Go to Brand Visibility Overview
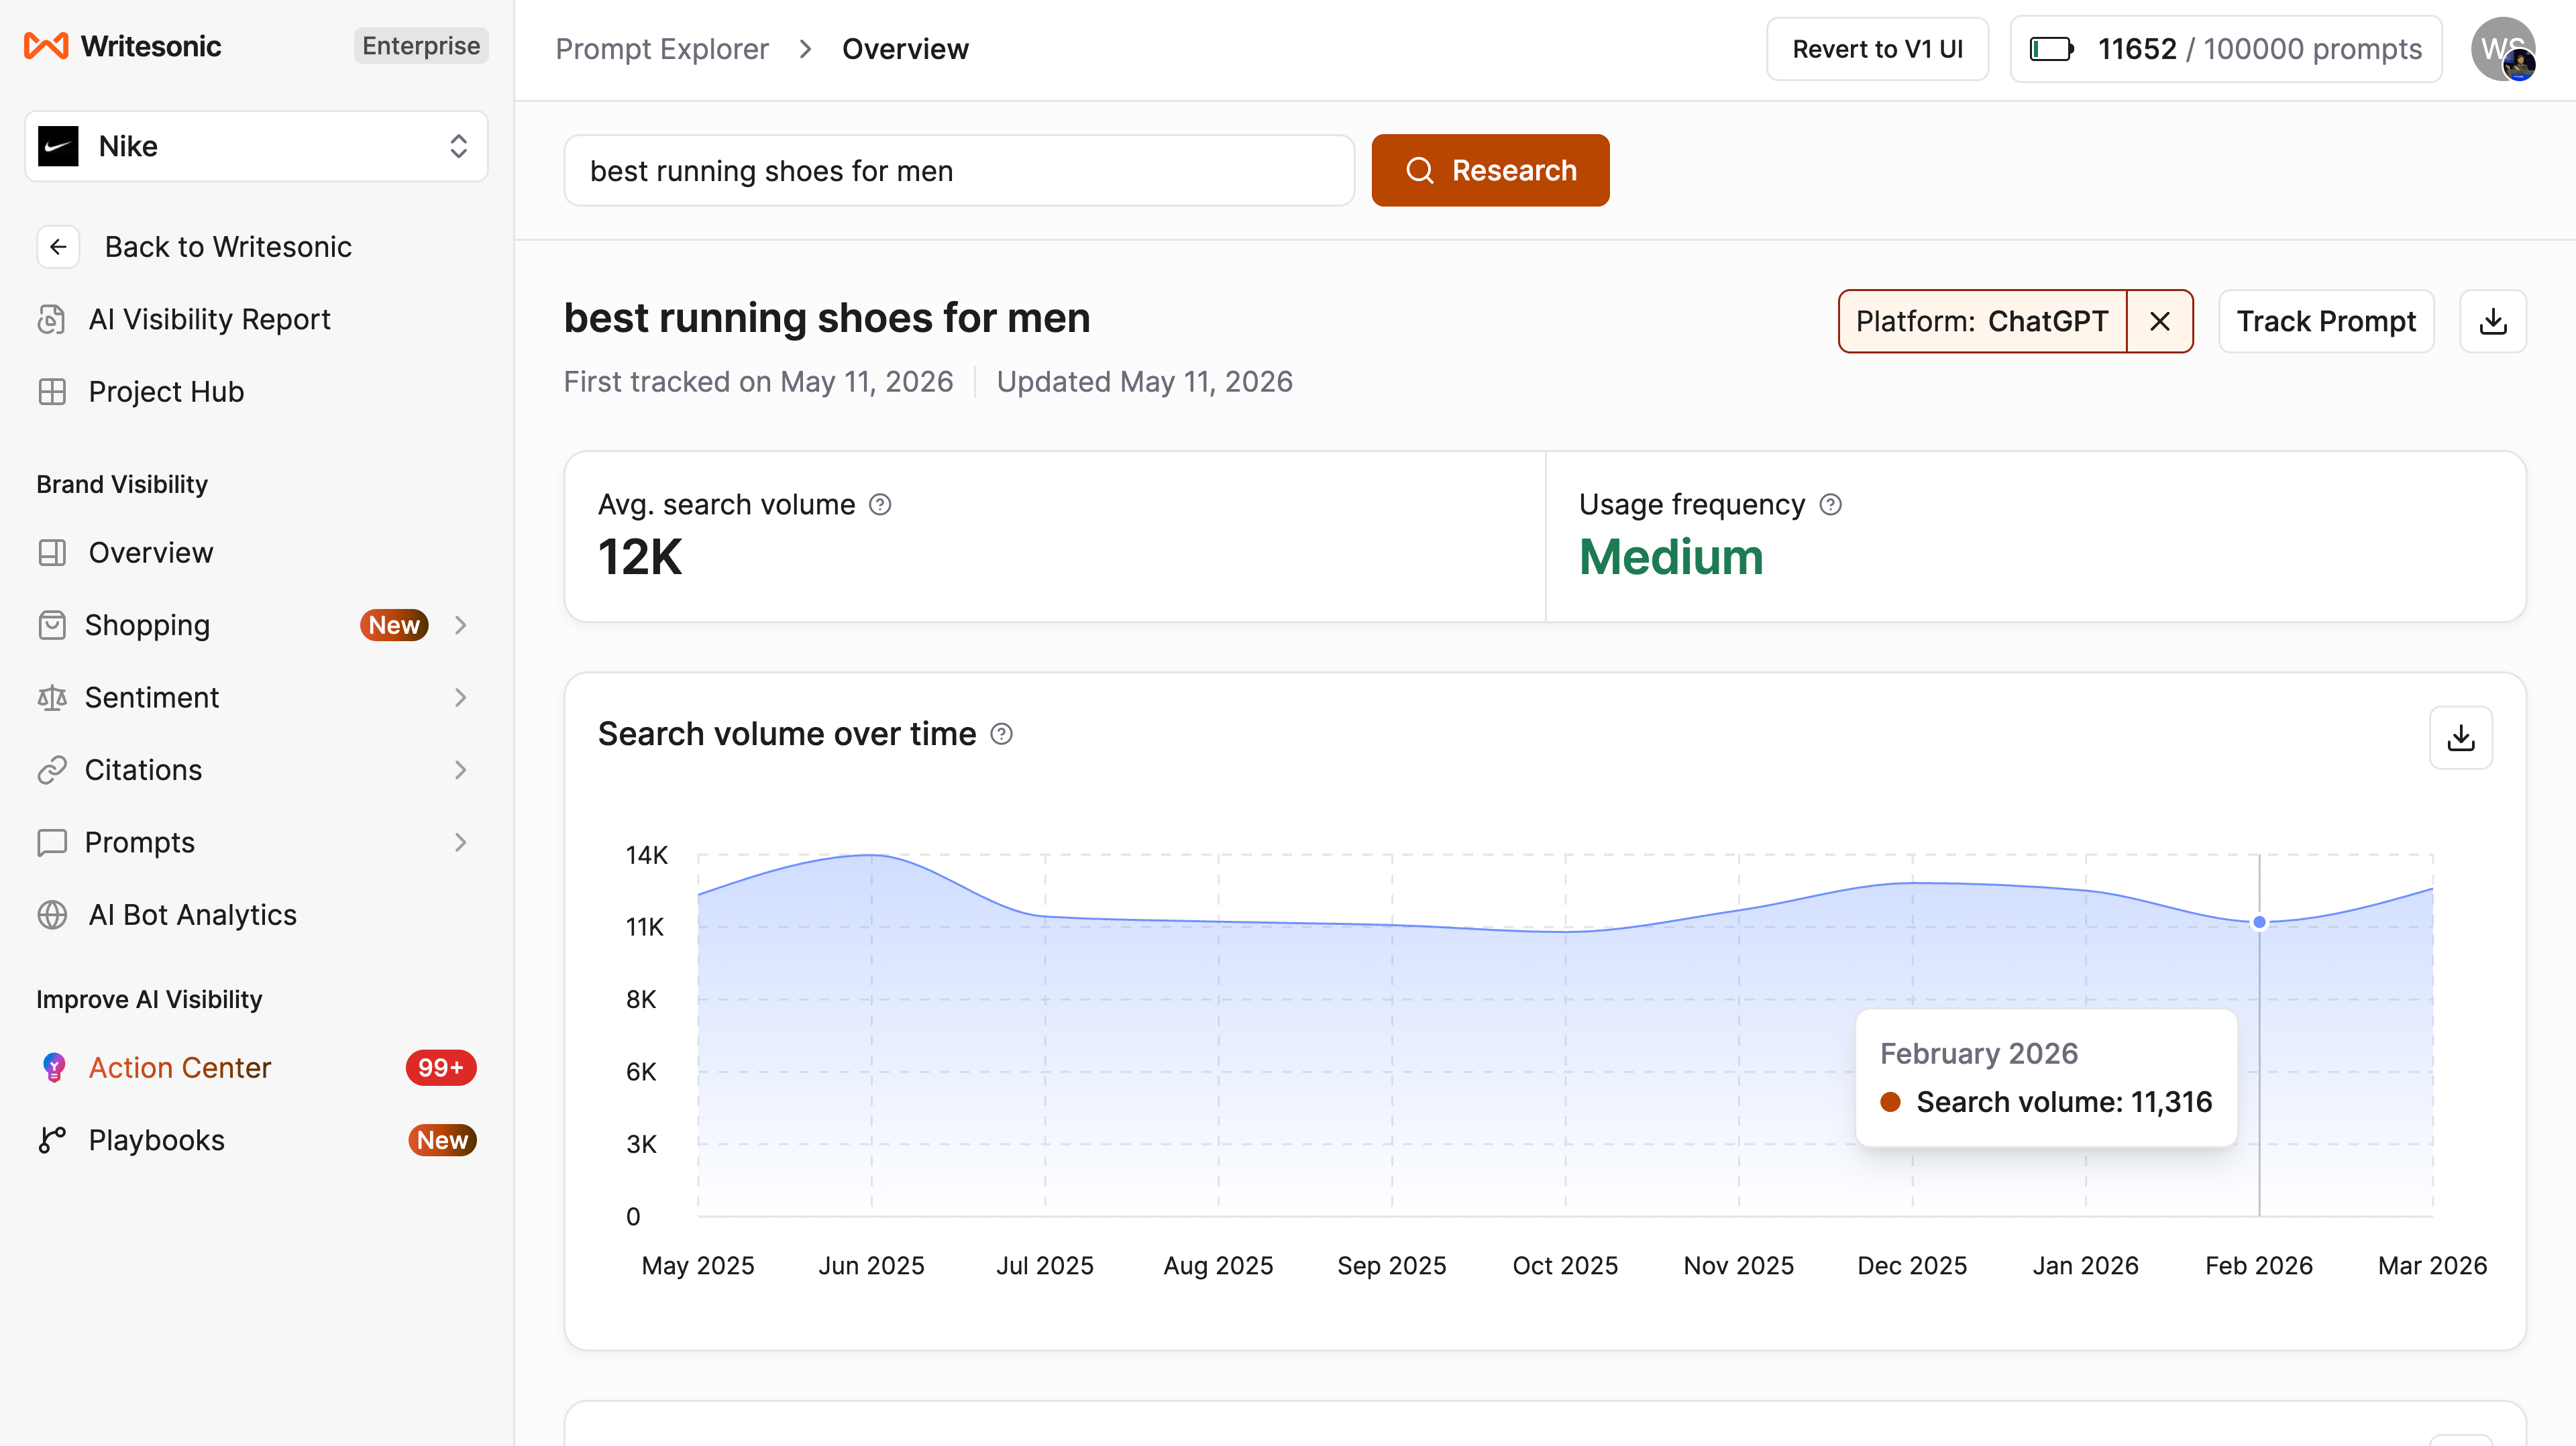 pos(150,553)
